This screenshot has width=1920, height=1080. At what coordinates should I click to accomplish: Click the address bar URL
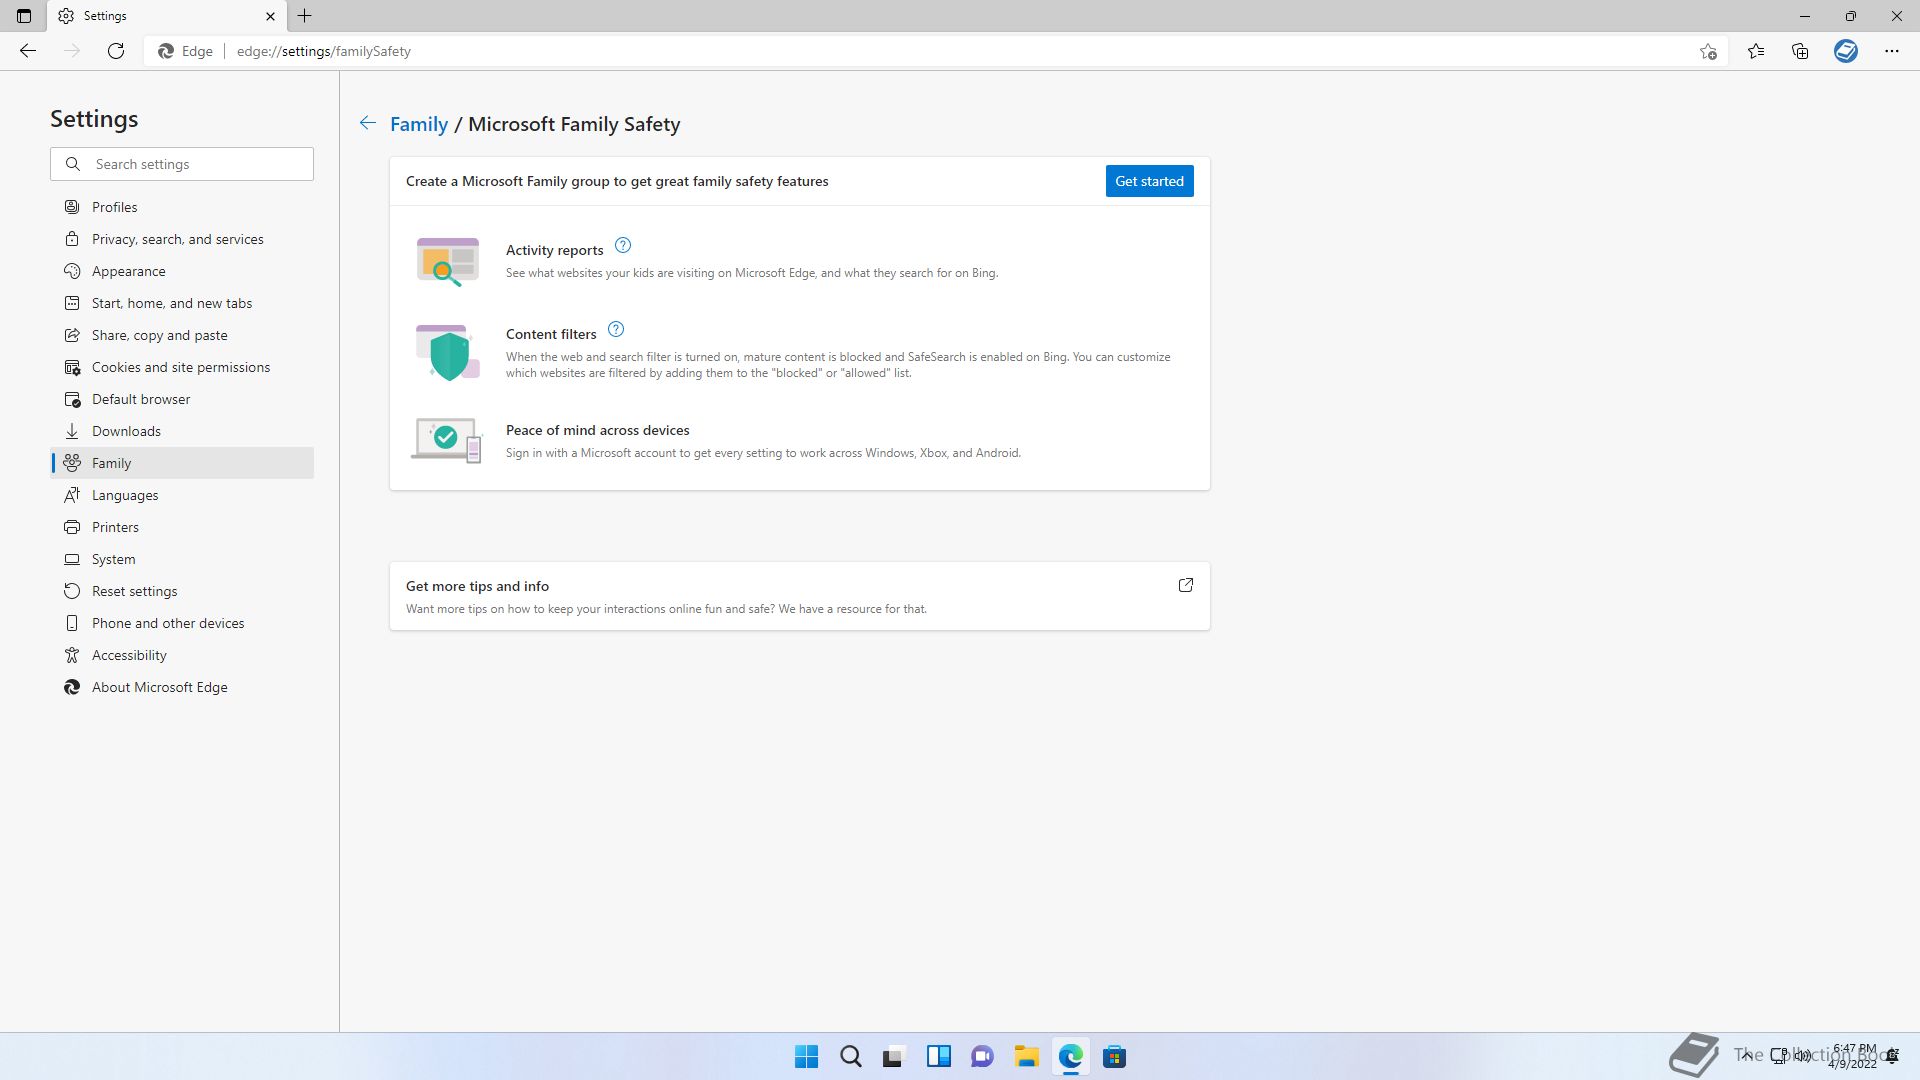[324, 51]
